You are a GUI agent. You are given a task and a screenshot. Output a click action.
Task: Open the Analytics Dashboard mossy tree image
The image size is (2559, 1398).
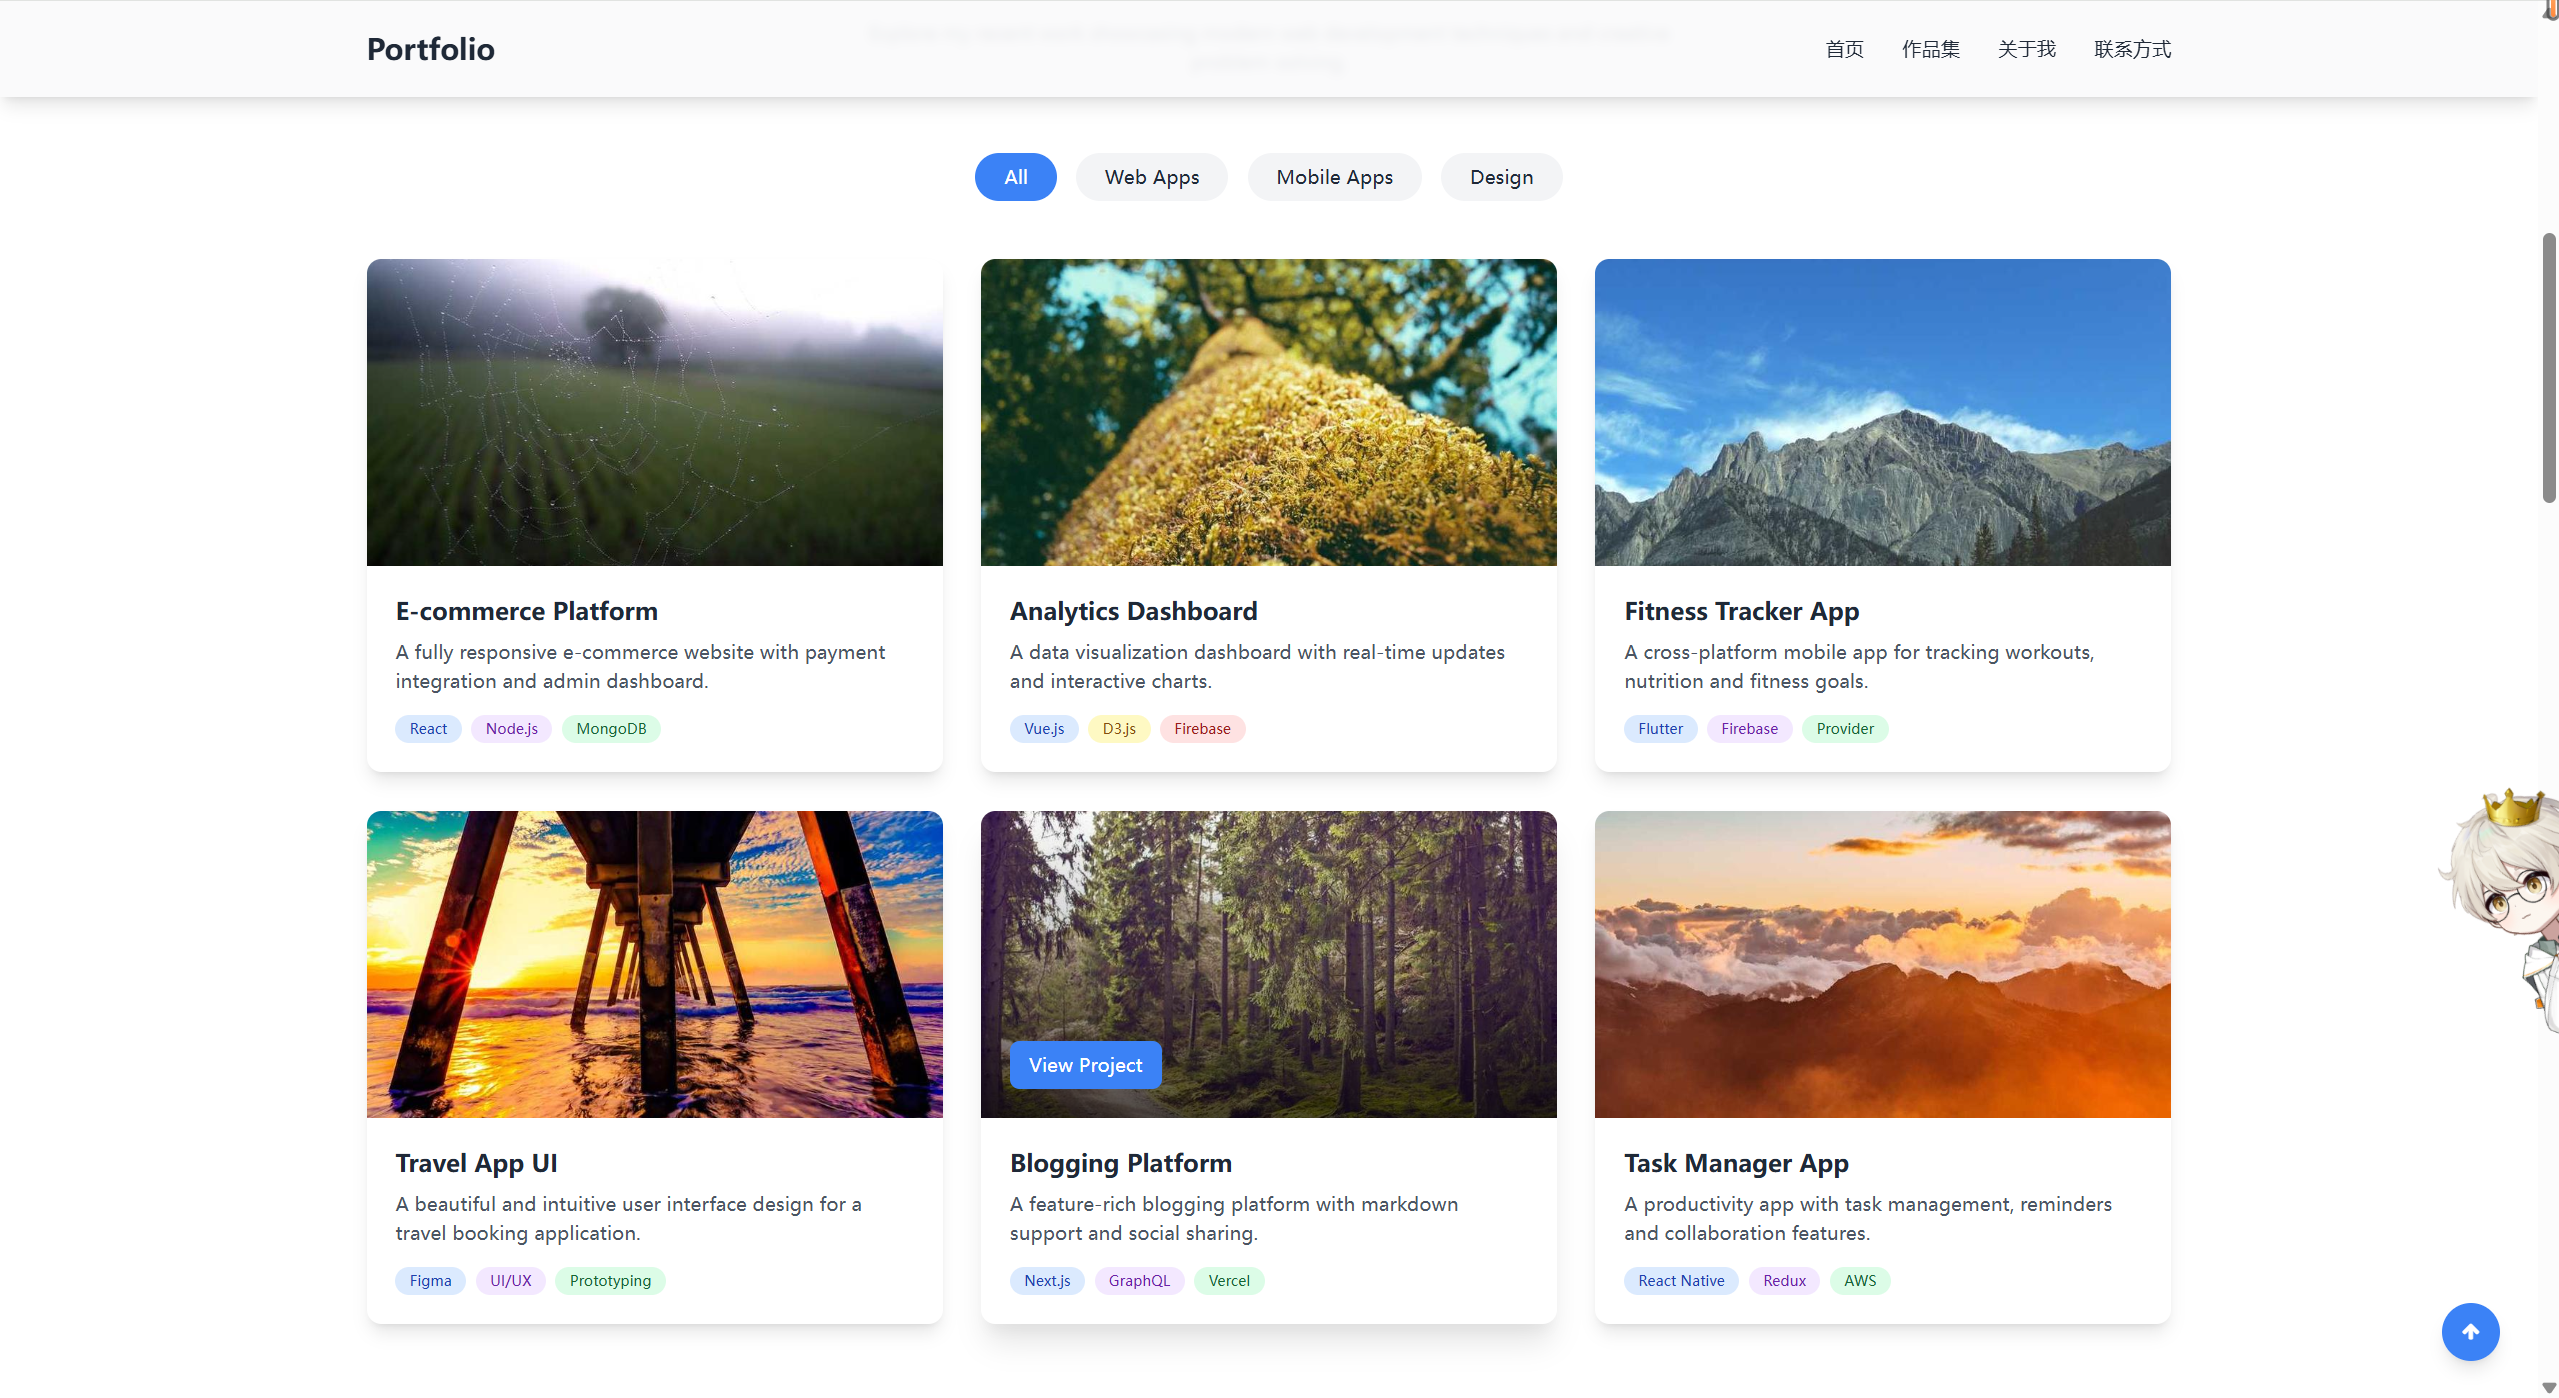[x=1268, y=412]
